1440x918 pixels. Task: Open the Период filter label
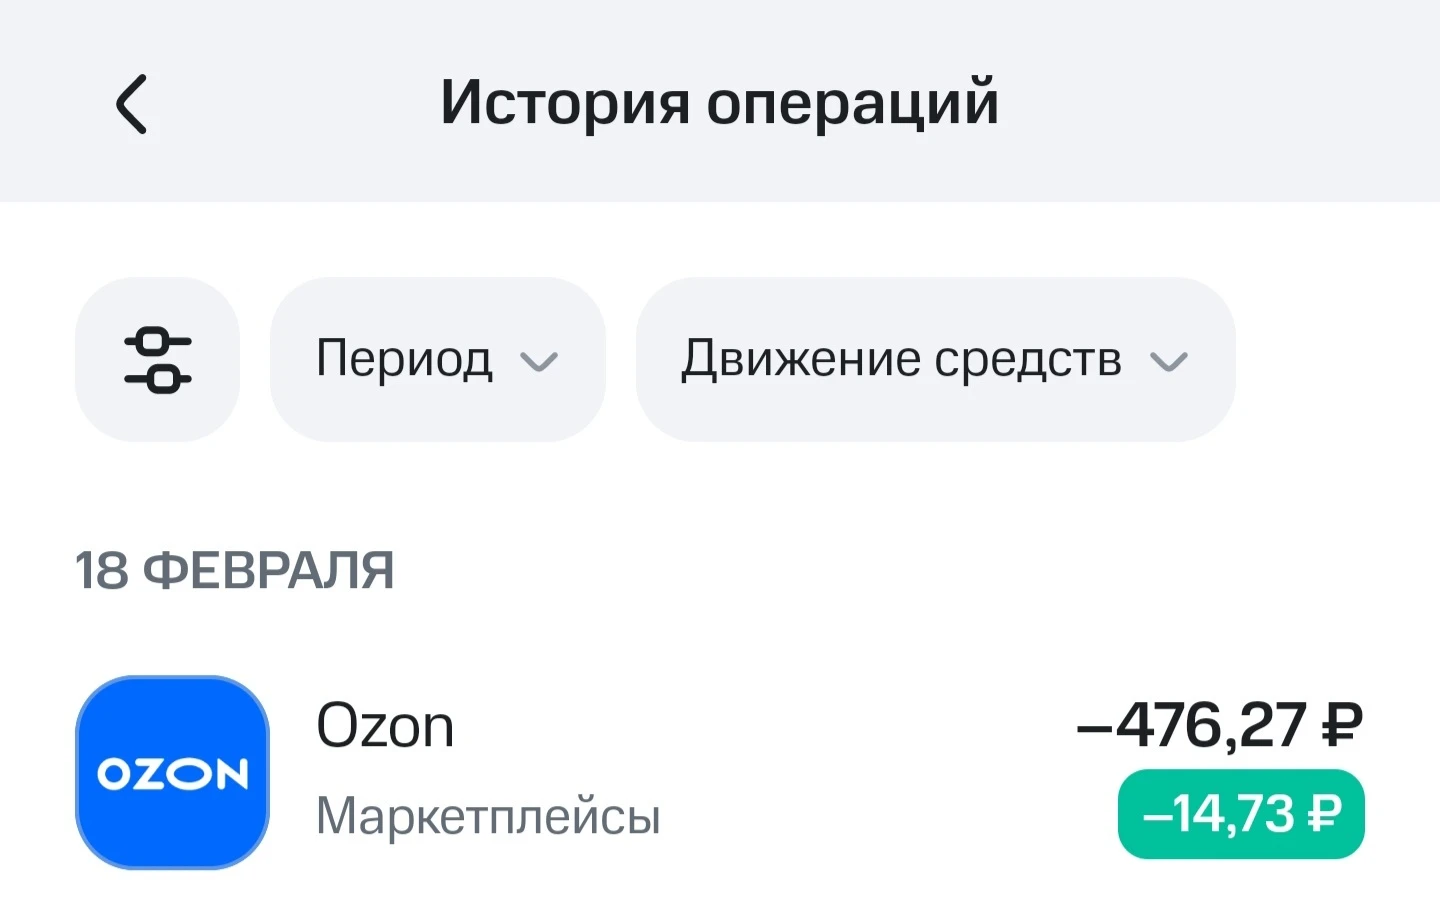coord(404,358)
